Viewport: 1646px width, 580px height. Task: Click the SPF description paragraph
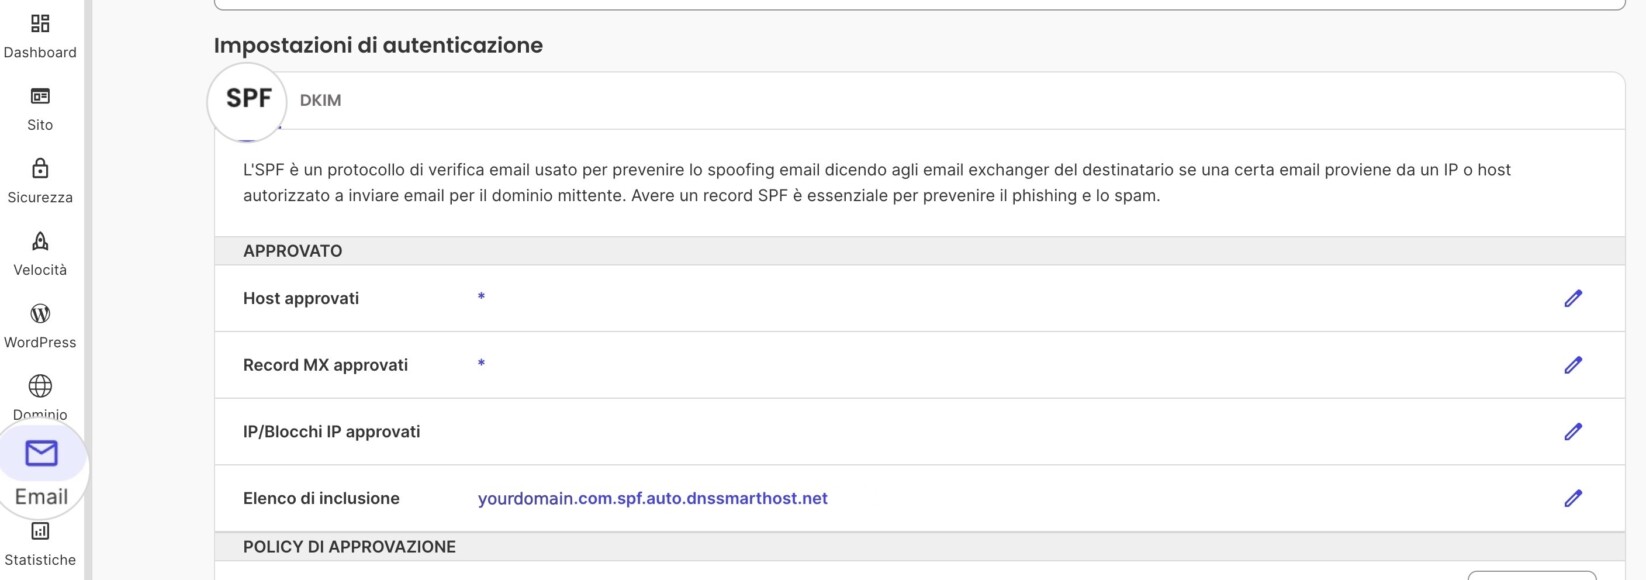click(x=877, y=183)
